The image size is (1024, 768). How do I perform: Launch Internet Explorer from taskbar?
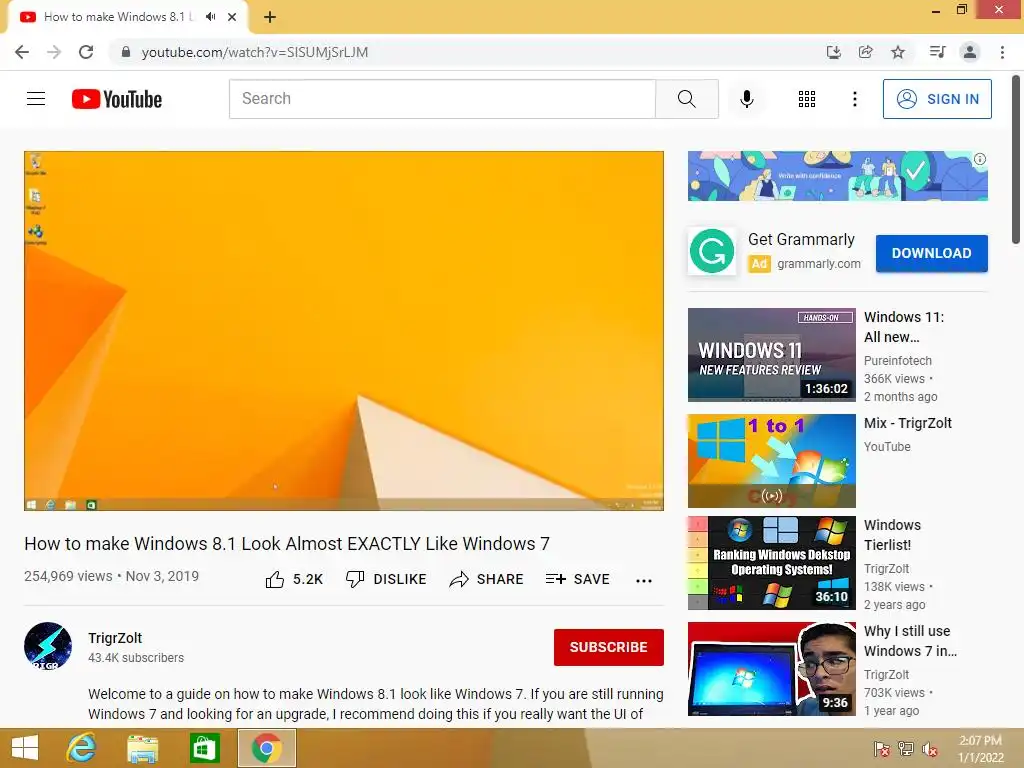pos(82,748)
